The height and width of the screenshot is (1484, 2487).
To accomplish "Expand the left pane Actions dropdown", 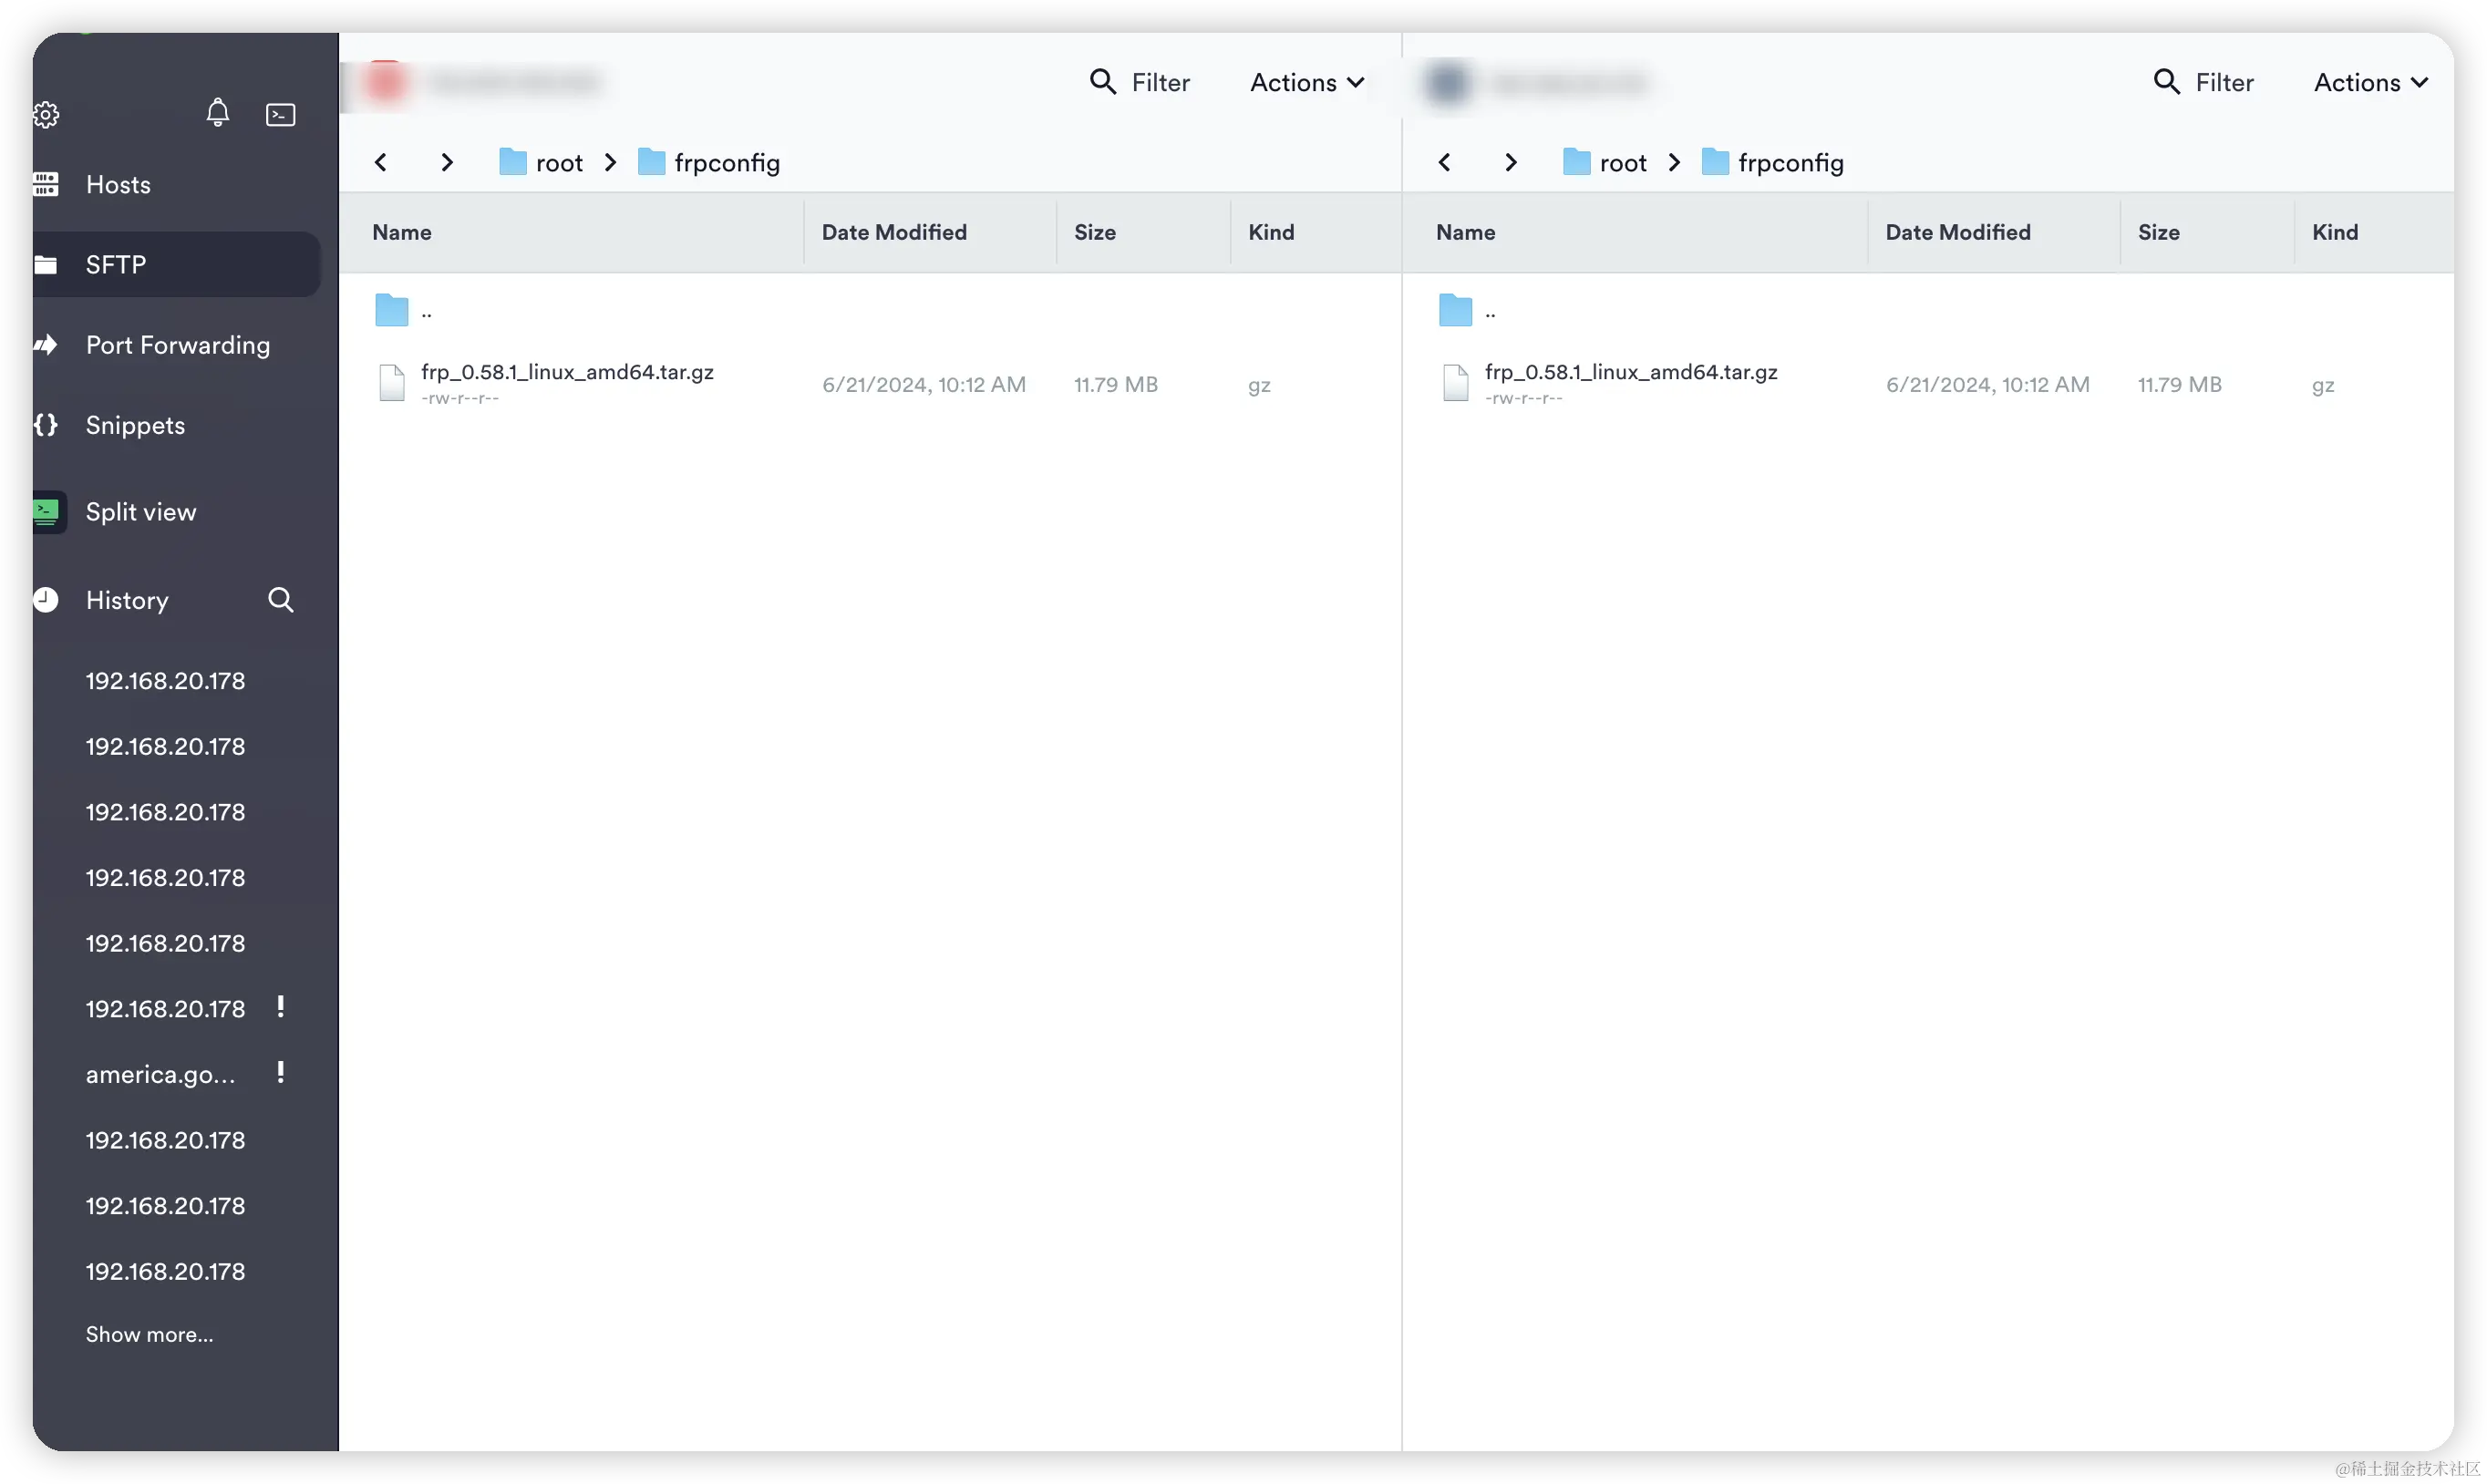I will click(x=1306, y=82).
